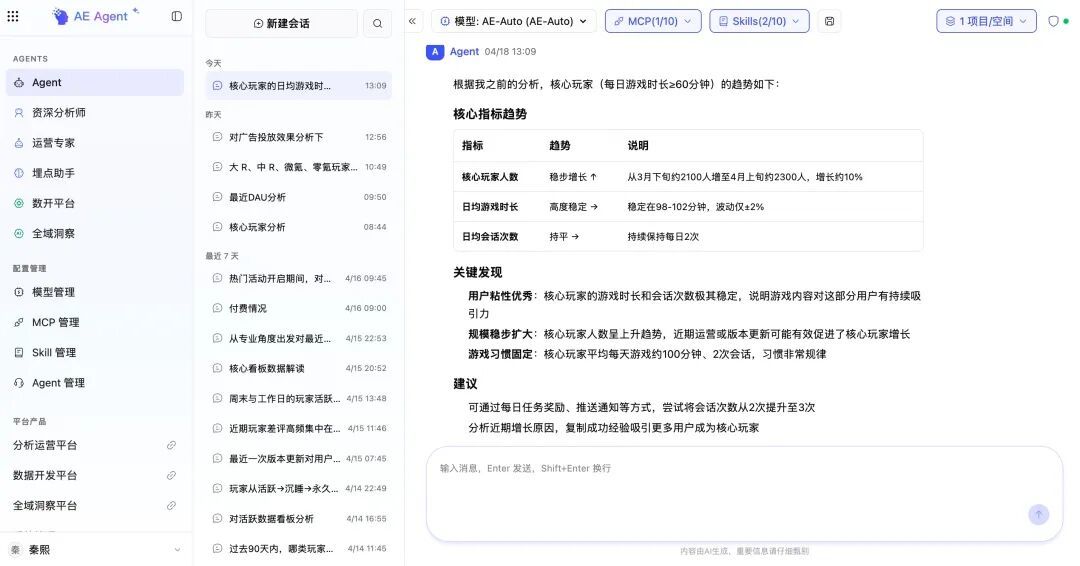Click the 全域洞察 agent icon
This screenshot has width=1080, height=566.
coord(19,233)
